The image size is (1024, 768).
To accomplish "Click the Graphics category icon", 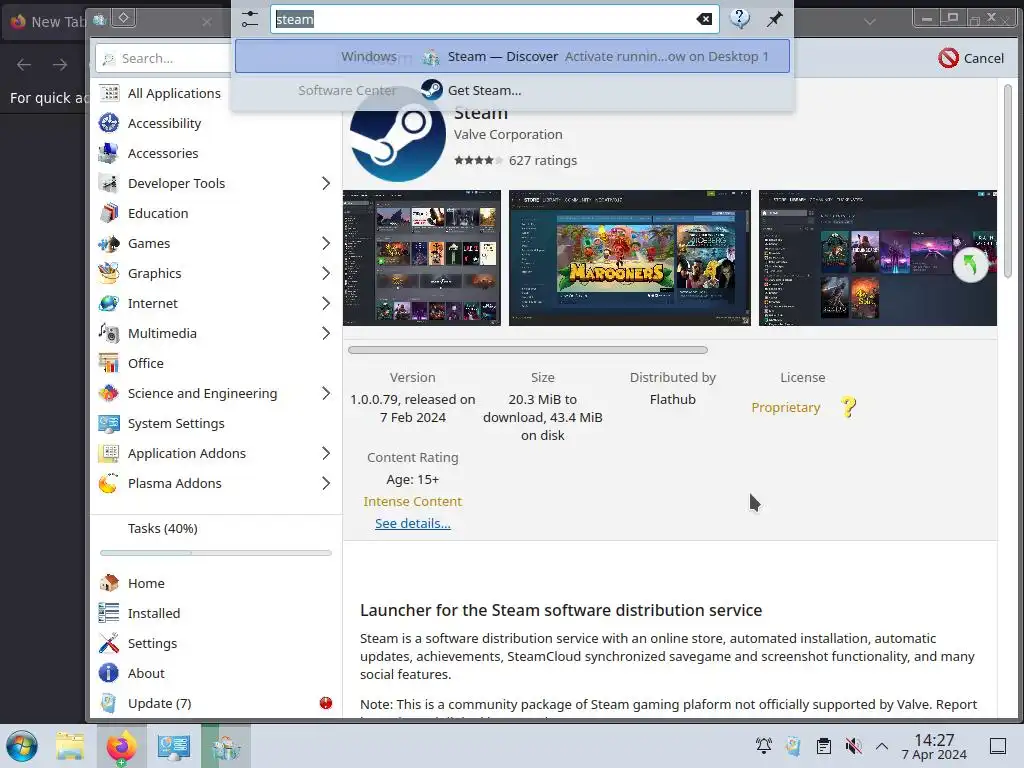I will (108, 273).
